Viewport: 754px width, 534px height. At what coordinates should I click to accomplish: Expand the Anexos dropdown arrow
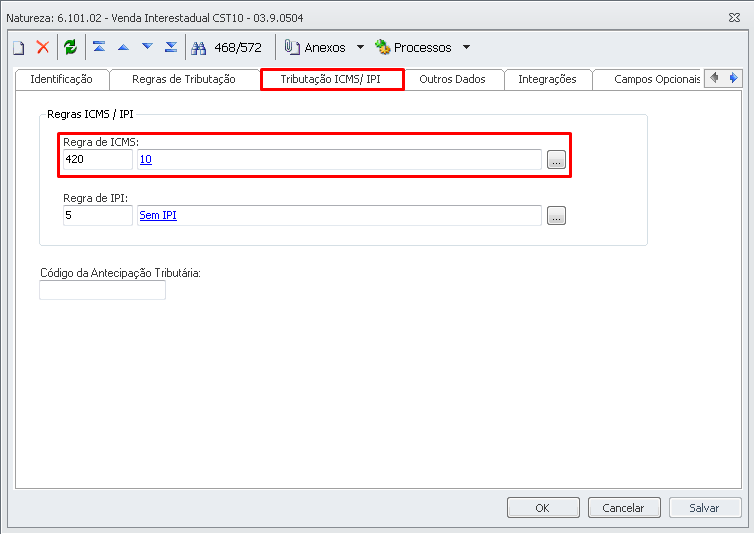pos(360,47)
